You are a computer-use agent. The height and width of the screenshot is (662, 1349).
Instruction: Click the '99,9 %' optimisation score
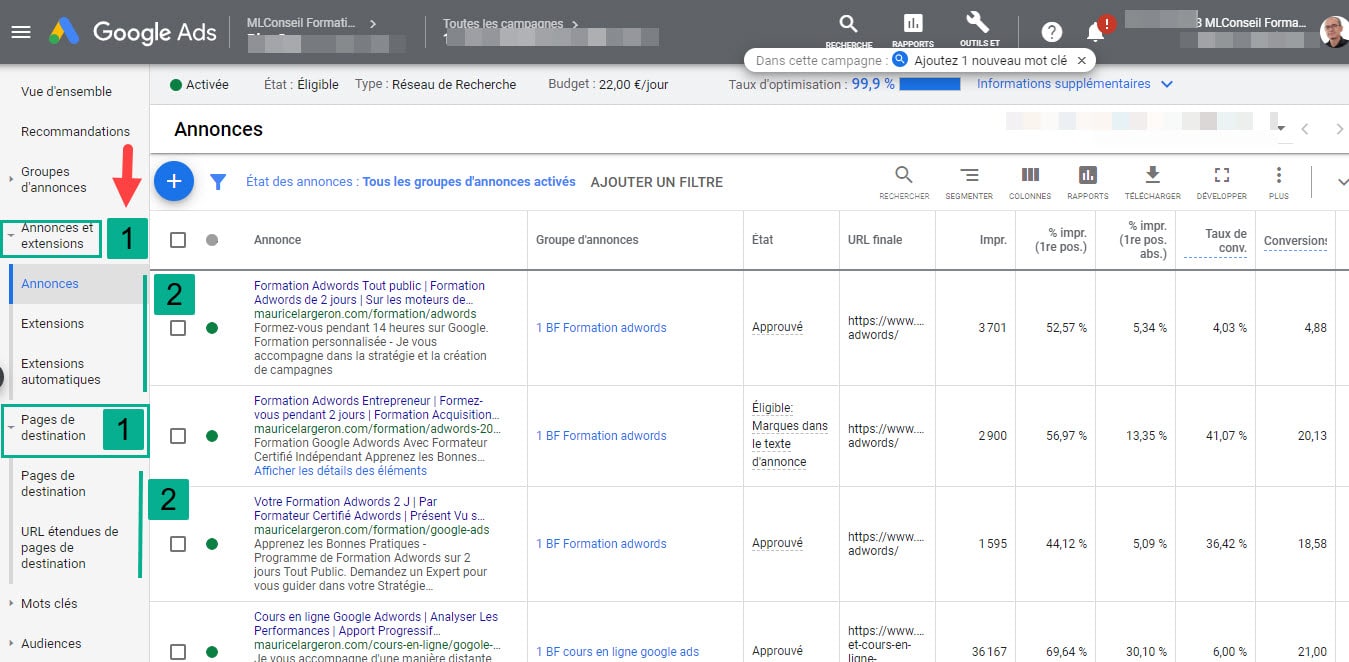(x=872, y=84)
